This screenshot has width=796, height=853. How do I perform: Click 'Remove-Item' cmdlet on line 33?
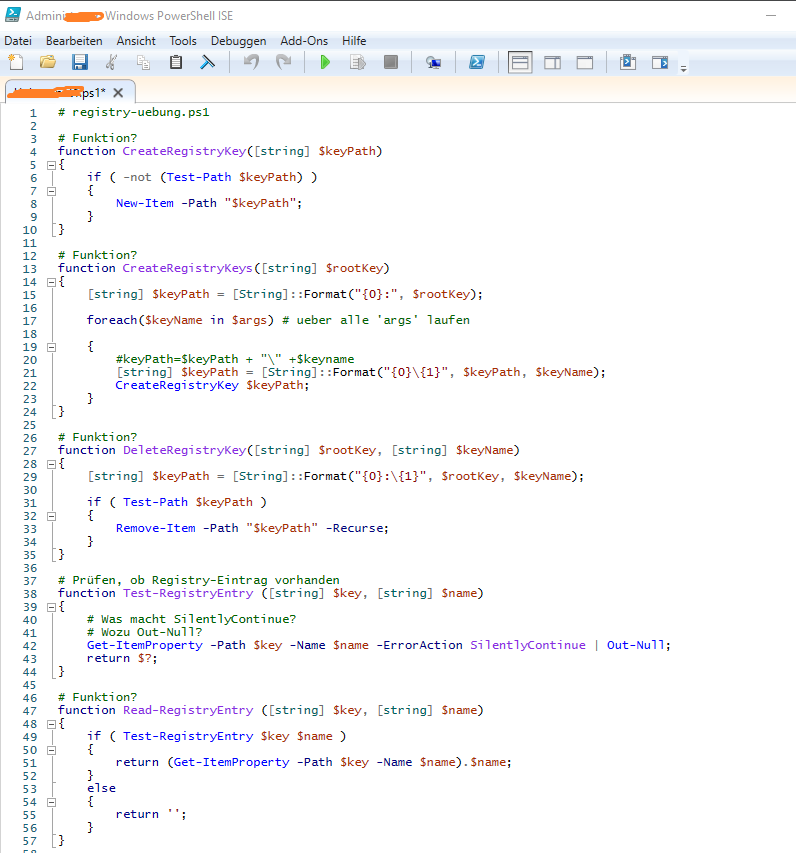156,528
